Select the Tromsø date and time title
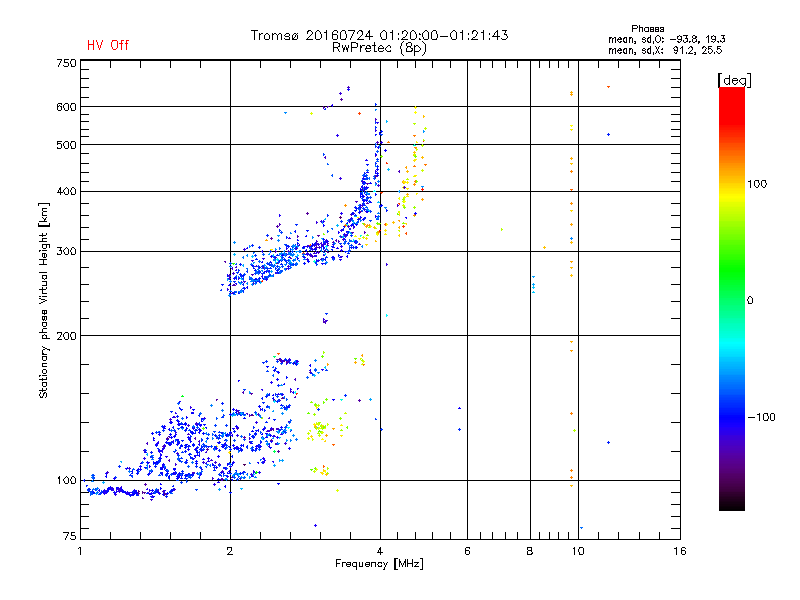 tap(379, 35)
